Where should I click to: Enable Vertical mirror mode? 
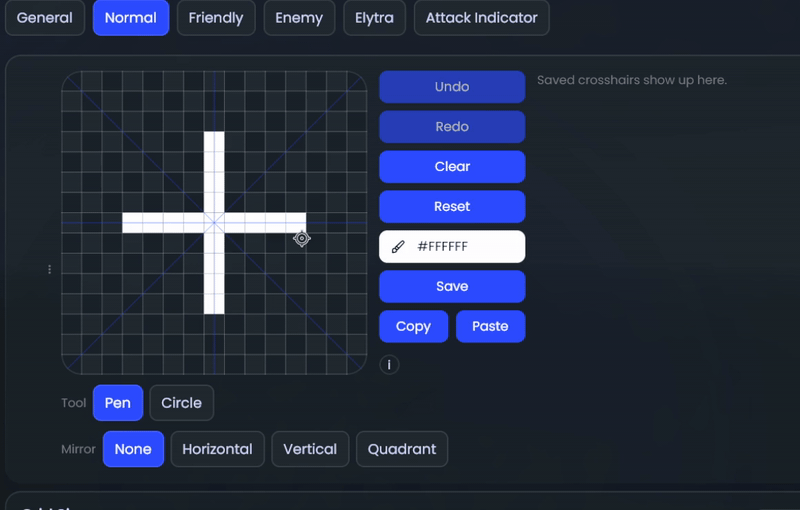coord(310,449)
